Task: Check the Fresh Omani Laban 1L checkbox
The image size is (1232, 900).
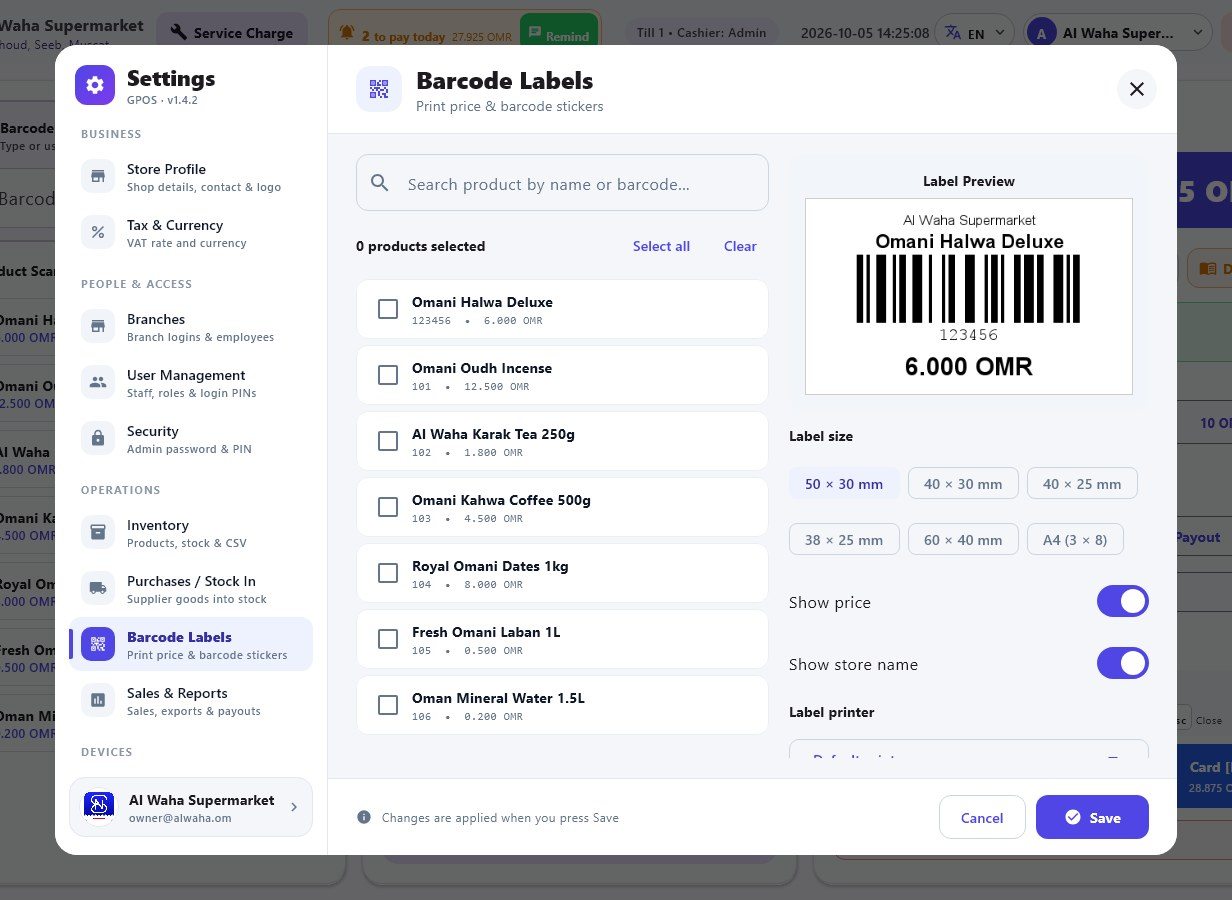Action: (388, 639)
